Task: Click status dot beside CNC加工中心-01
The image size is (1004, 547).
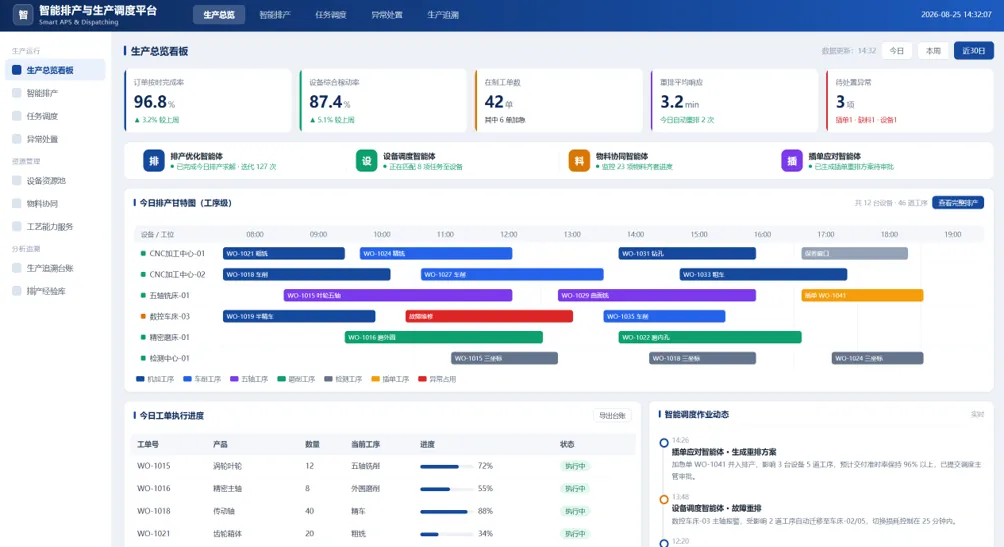Action: pos(143,254)
